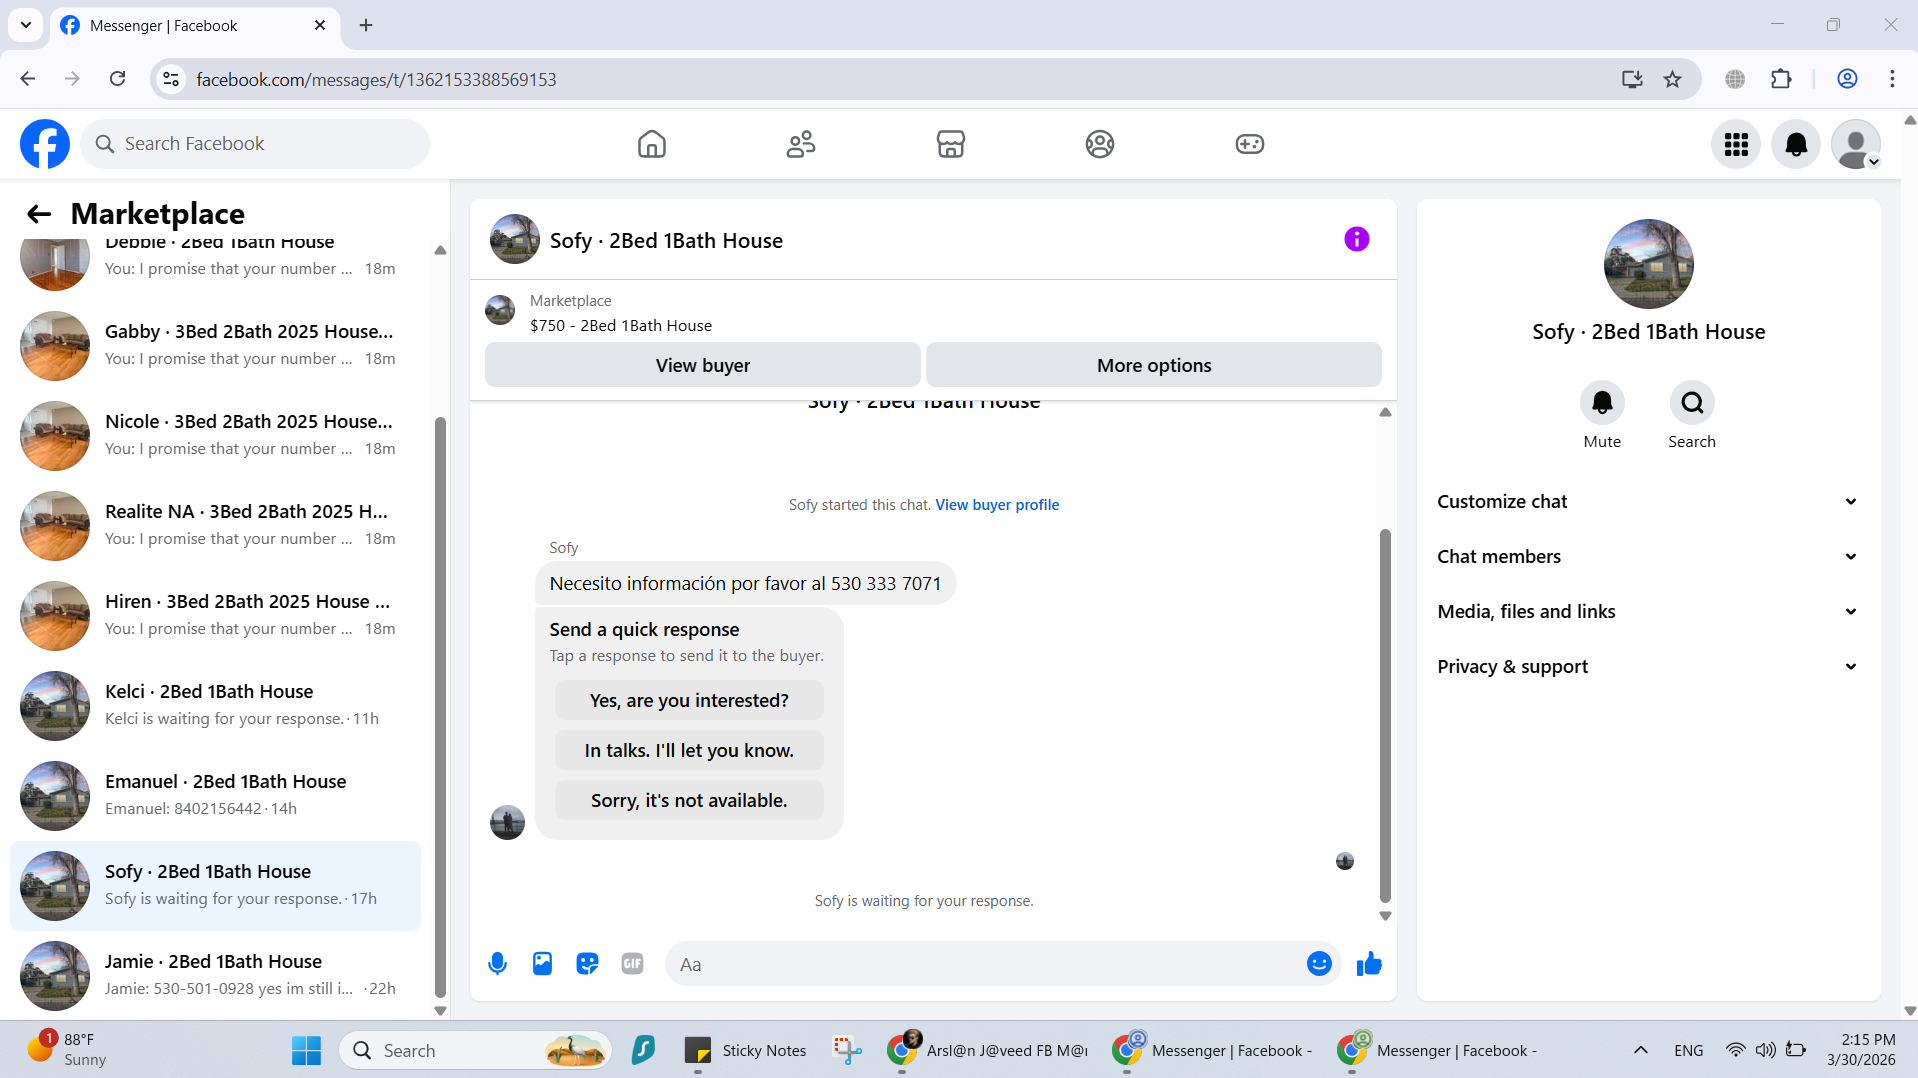Open Arsl@n J@veed Chrome window in taskbar
Screen dimensions: 1918x1078
pyautogui.click(x=986, y=1050)
